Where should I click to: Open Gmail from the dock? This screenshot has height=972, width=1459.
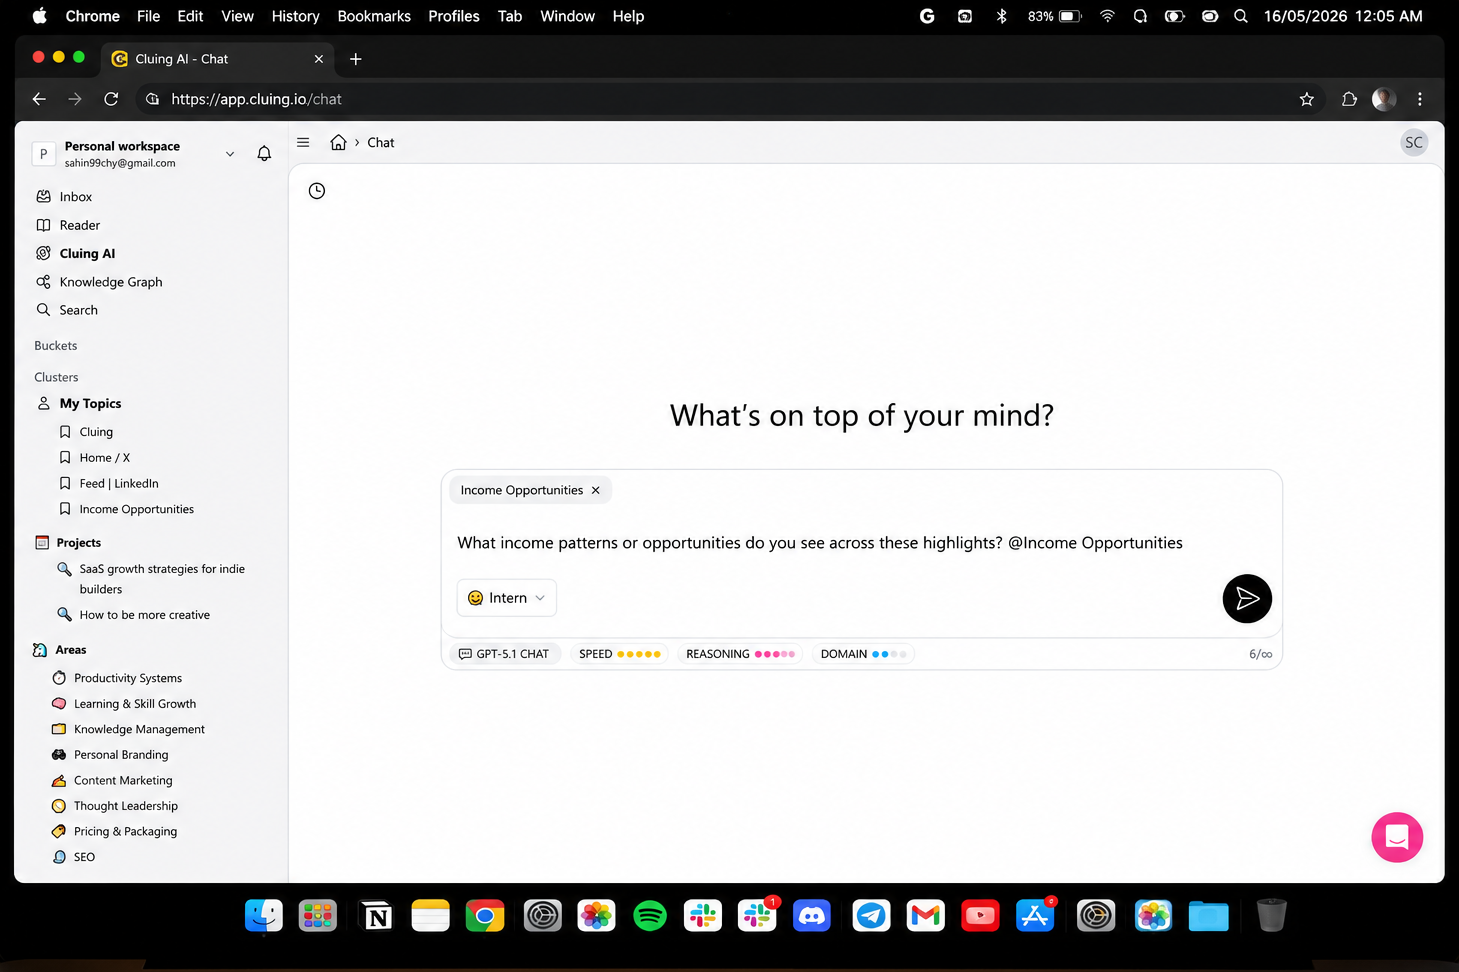click(x=925, y=915)
